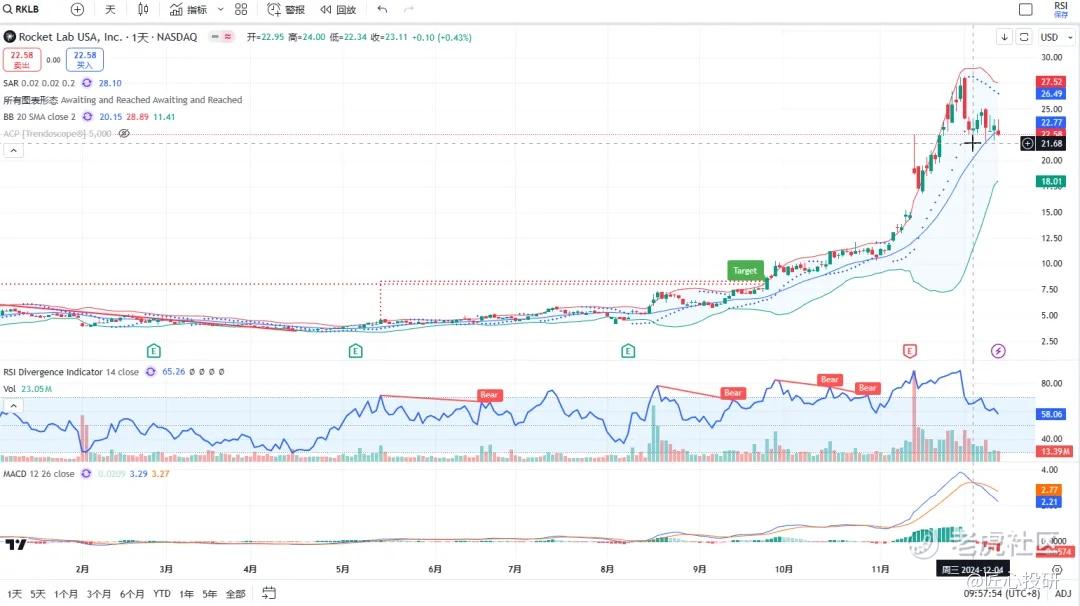Start bar replay with 回放
This screenshot has width=1080, height=606.
pyautogui.click(x=338, y=9)
